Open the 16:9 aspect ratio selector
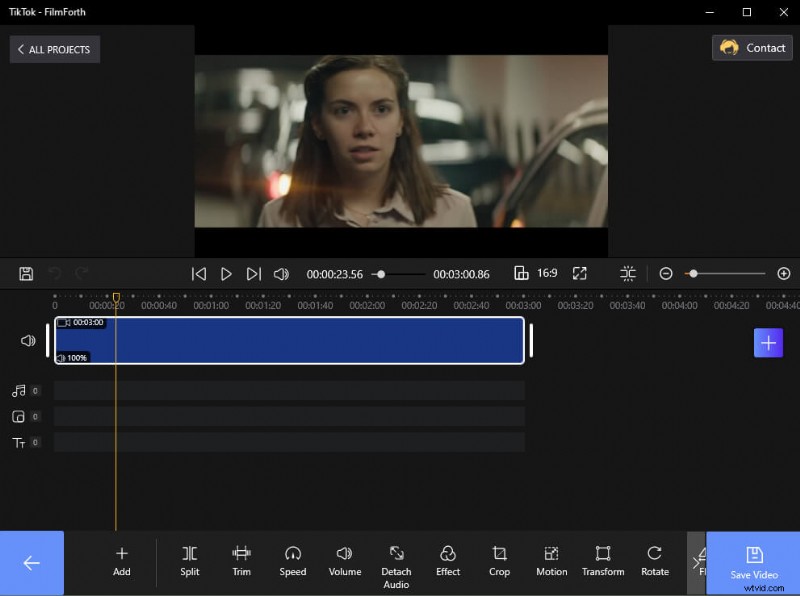The width and height of the screenshot is (800, 596). pos(537,273)
